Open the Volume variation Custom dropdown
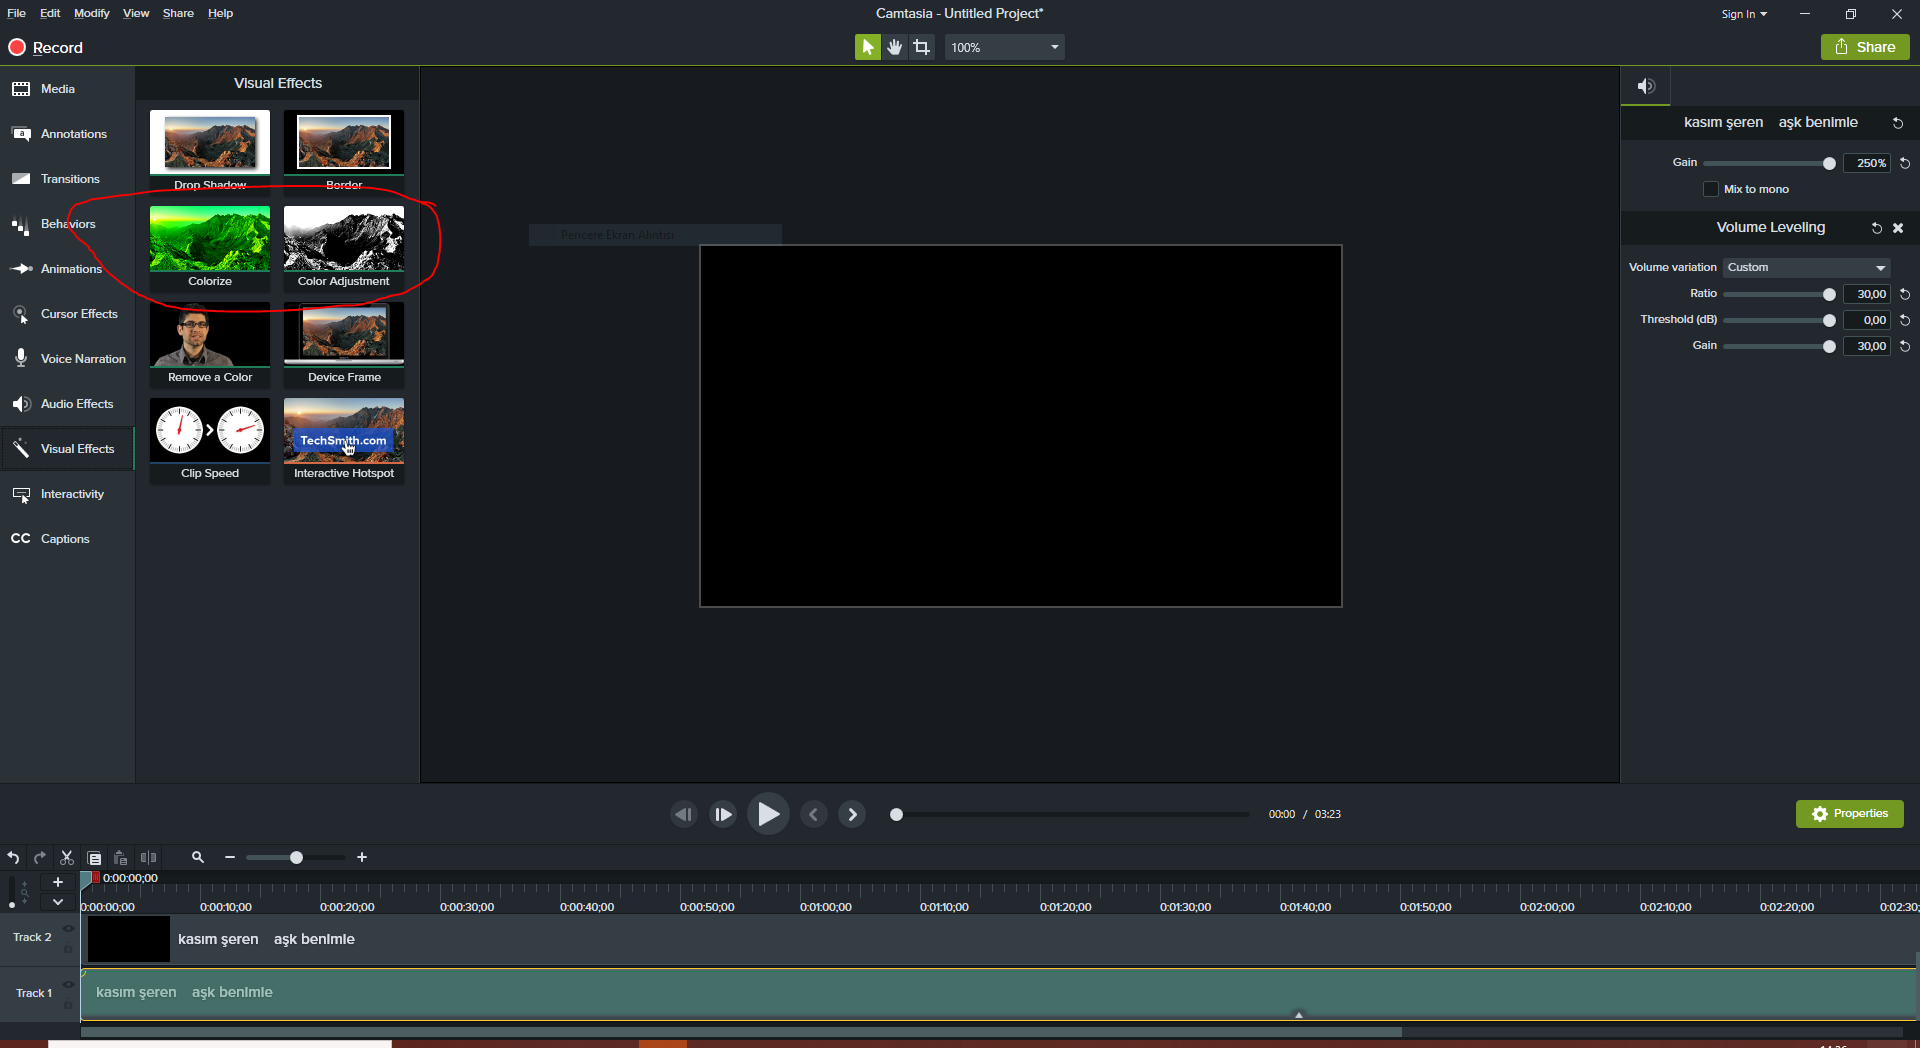 pos(1807,267)
